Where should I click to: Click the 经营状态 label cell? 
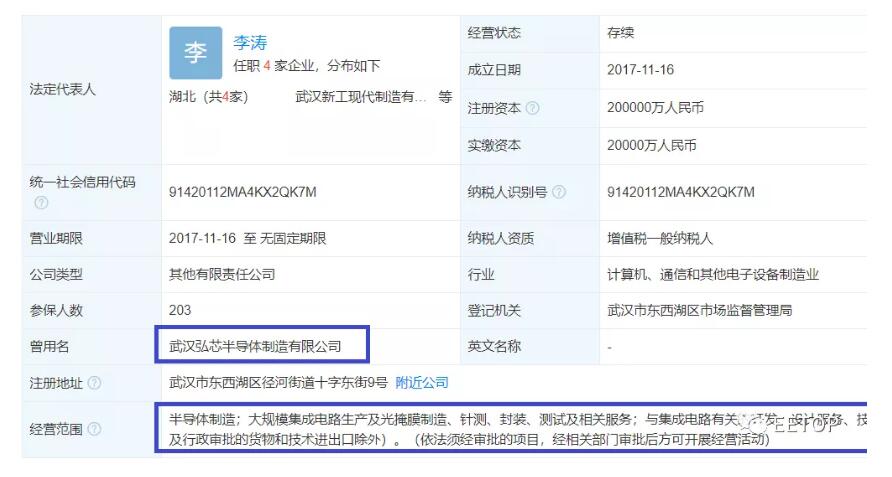pyautogui.click(x=529, y=33)
